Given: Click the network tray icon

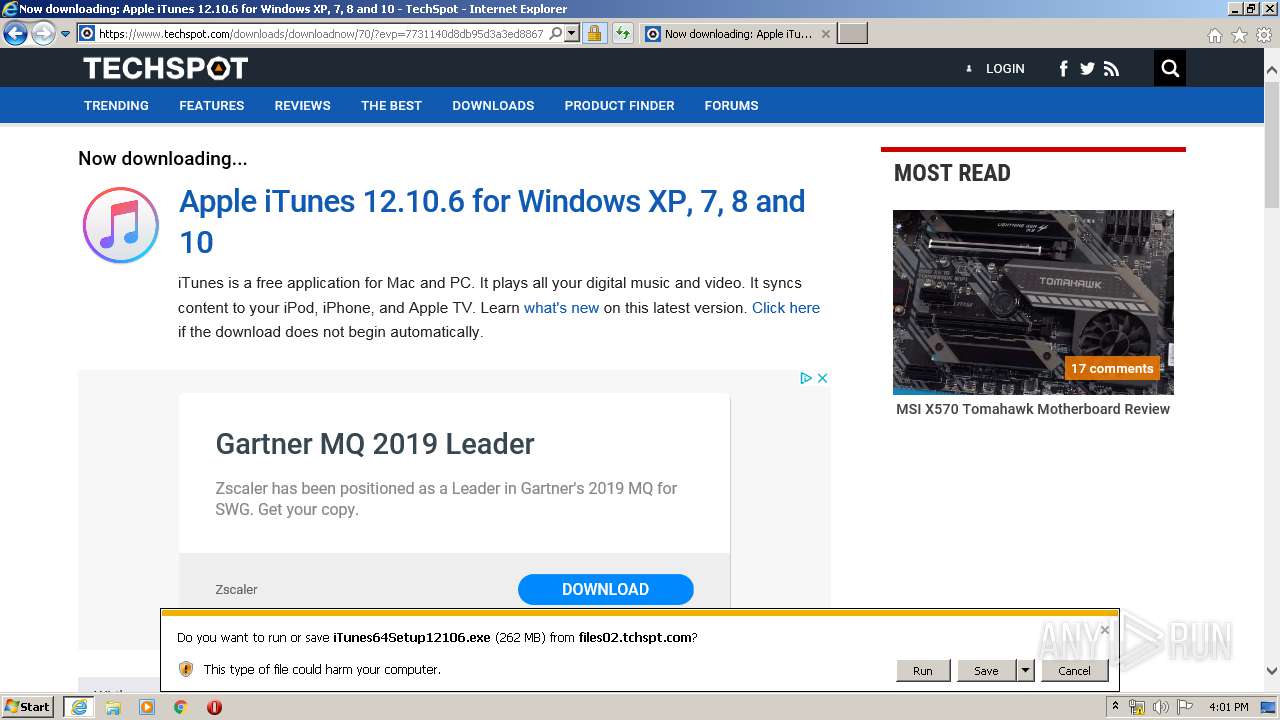Looking at the screenshot, I should tap(1137, 707).
